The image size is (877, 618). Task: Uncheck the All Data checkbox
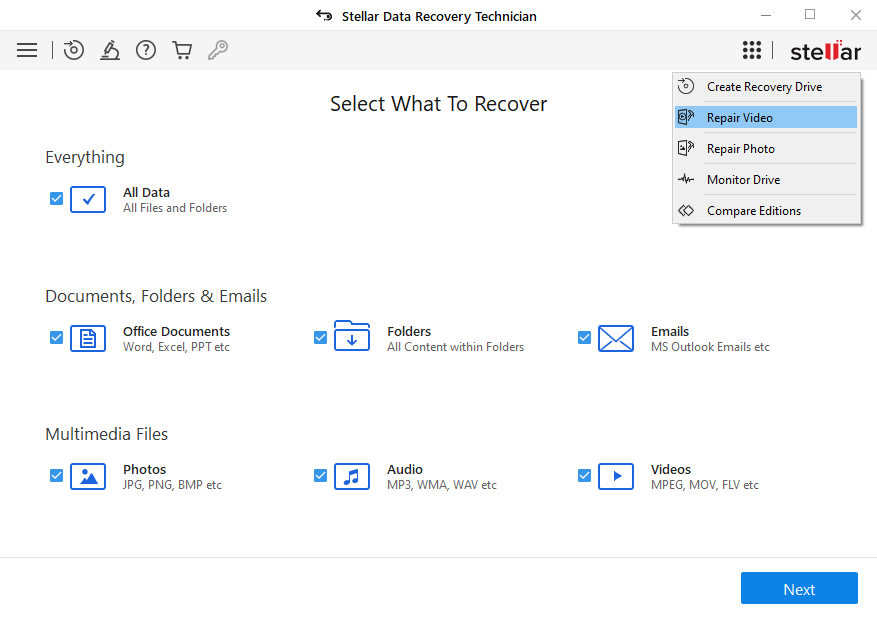coord(57,199)
